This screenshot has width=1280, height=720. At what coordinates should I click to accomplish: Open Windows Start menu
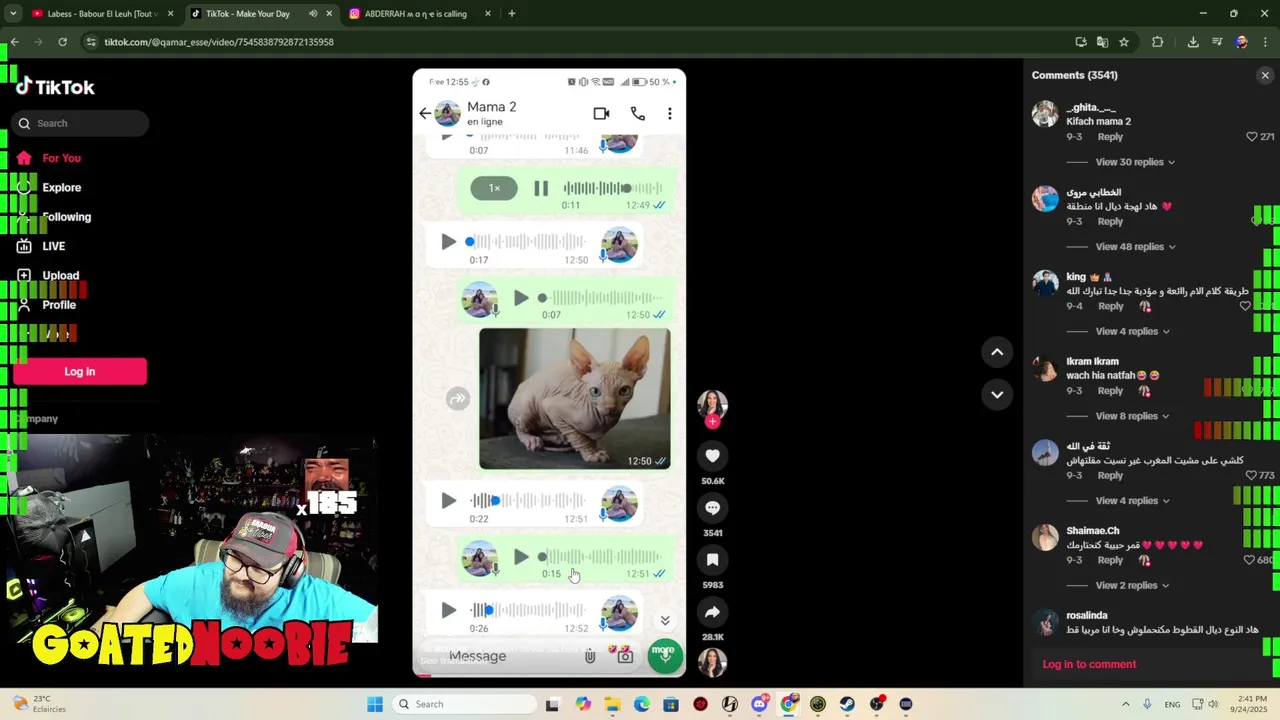pos(375,704)
